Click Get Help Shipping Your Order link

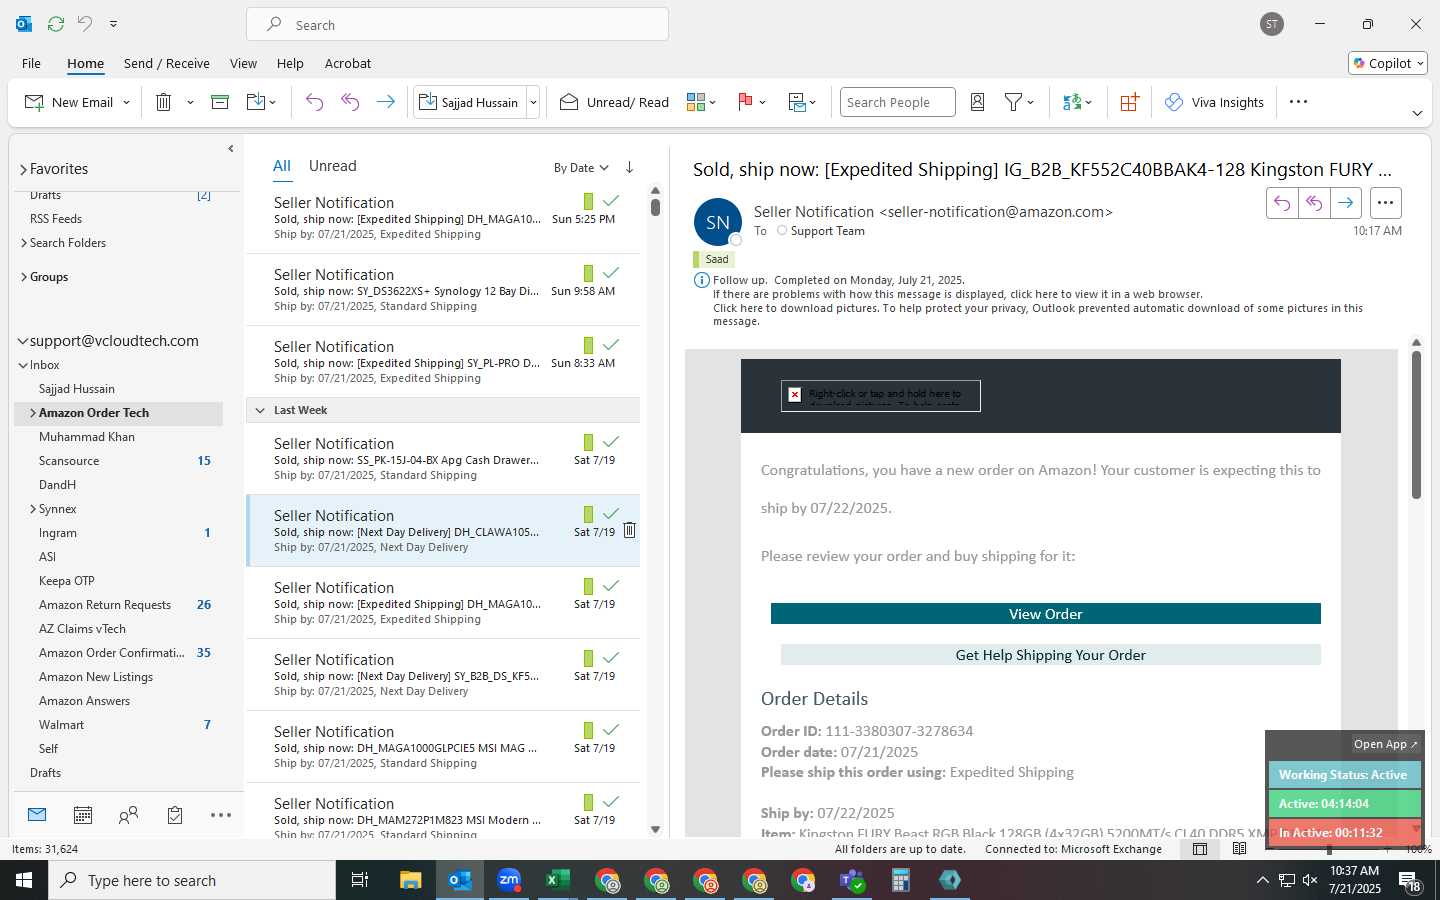coord(1050,655)
